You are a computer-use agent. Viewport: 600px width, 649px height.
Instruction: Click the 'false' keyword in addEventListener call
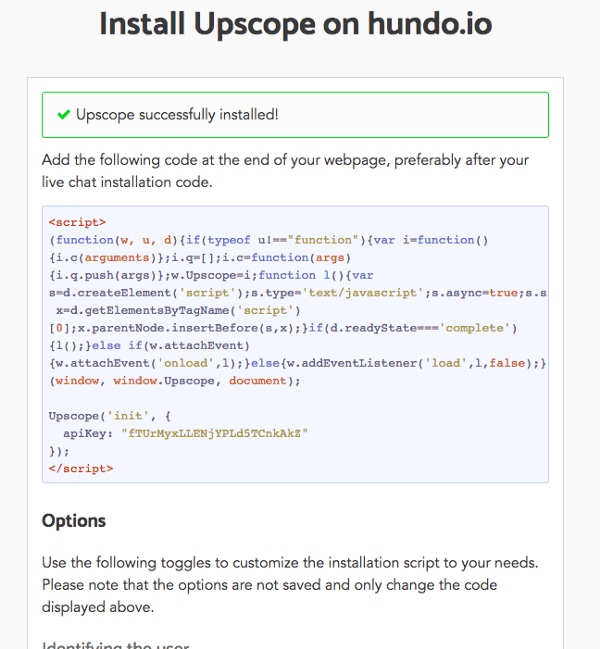[x=507, y=363]
